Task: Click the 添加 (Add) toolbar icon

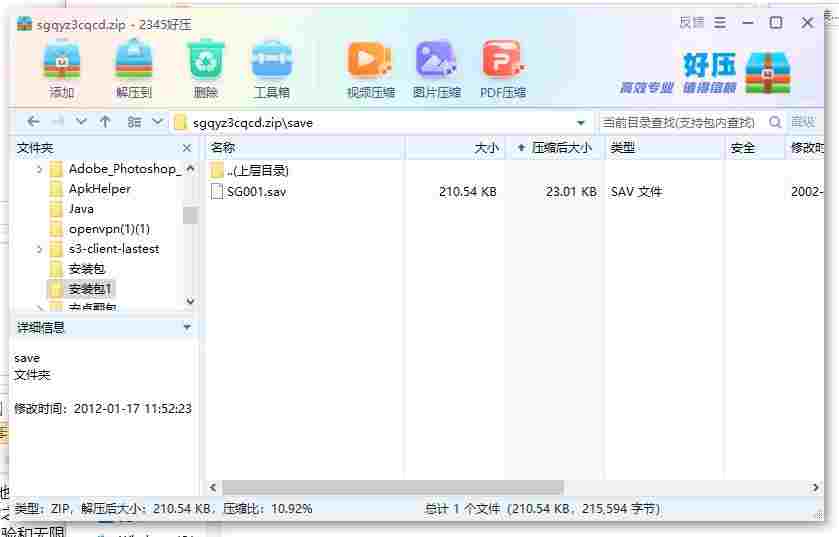Action: coord(62,70)
